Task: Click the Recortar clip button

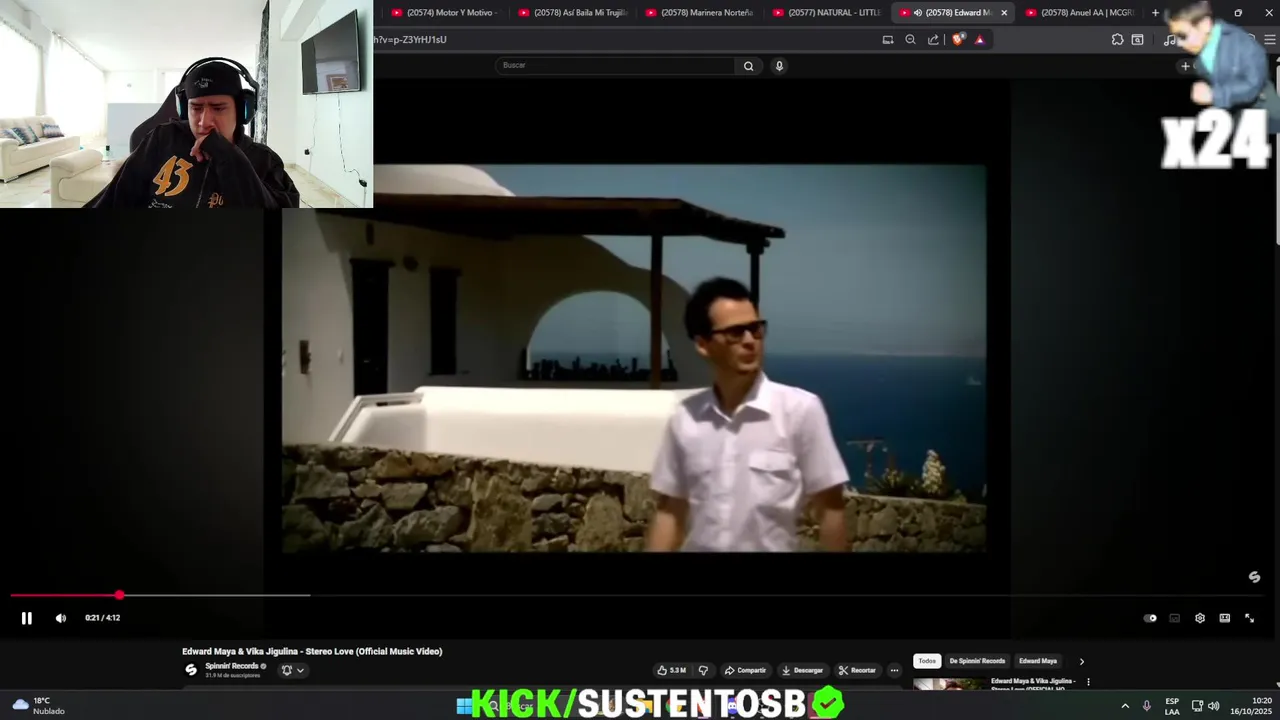Action: pyautogui.click(x=857, y=670)
